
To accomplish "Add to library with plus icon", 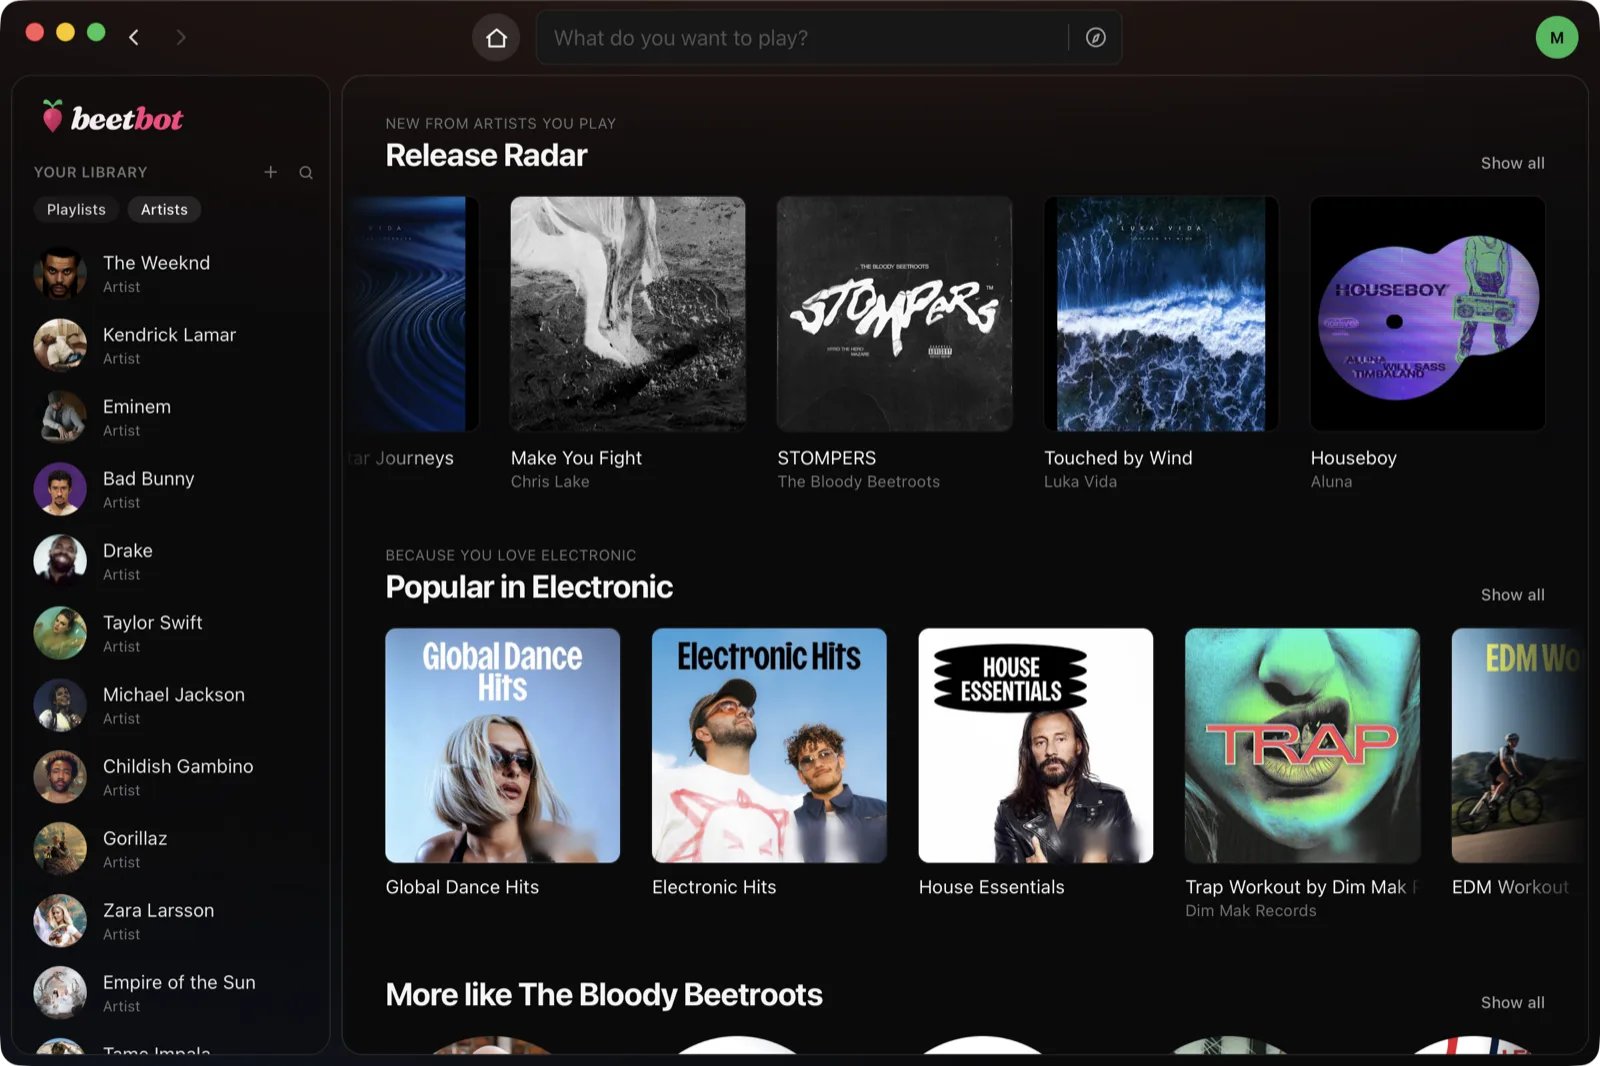I will (x=270, y=172).
